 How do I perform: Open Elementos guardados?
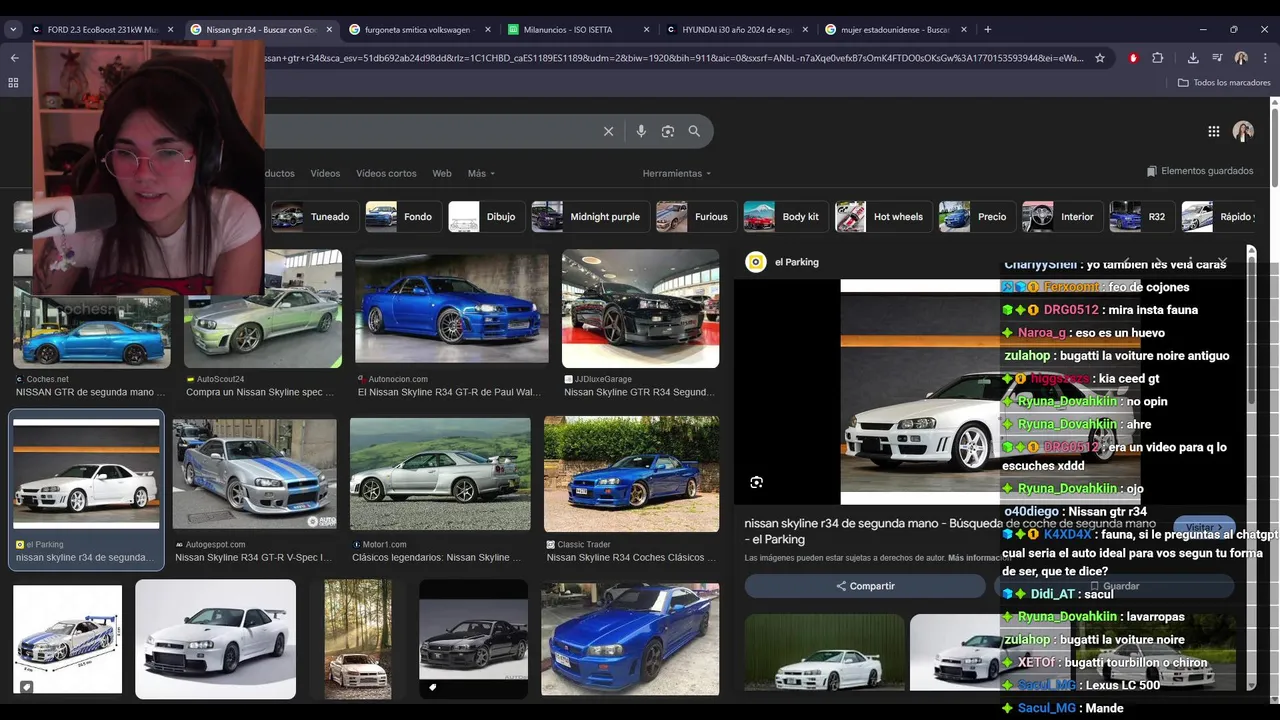(x=1200, y=171)
